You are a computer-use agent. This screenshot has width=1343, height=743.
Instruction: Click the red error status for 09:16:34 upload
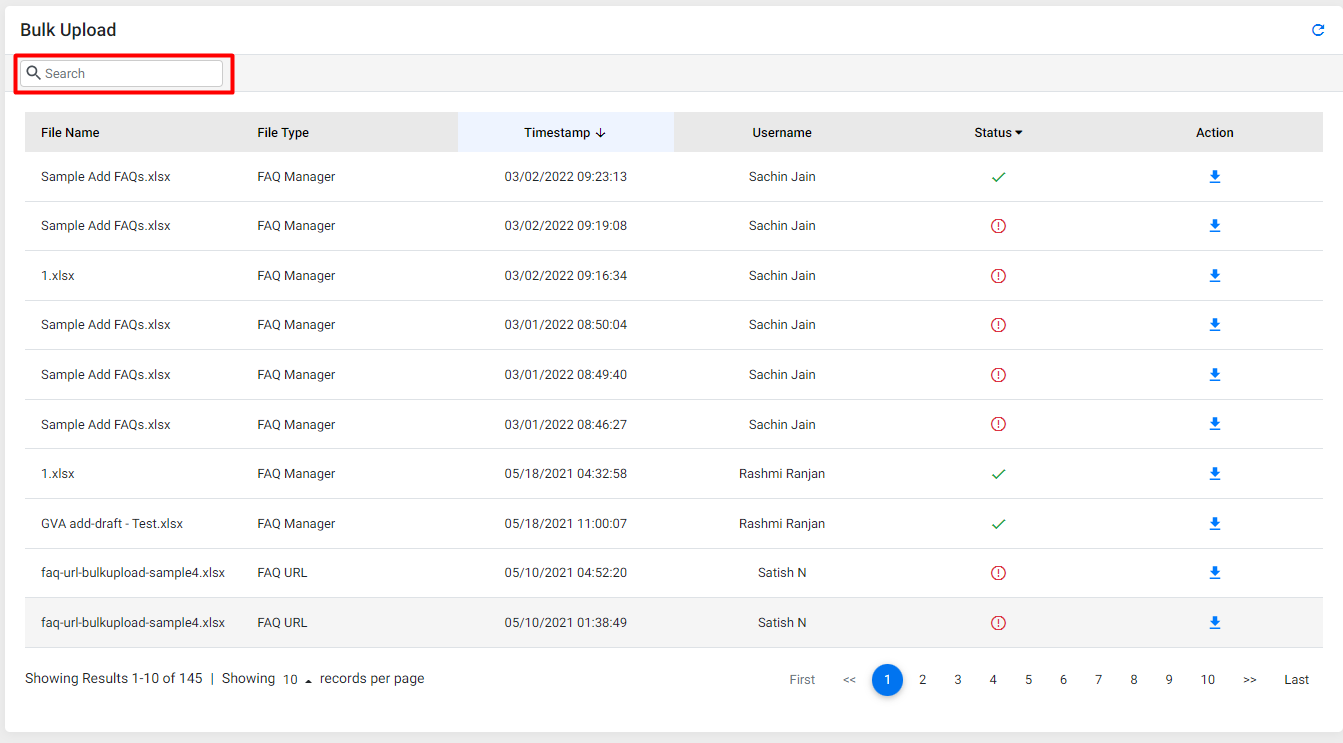998,276
